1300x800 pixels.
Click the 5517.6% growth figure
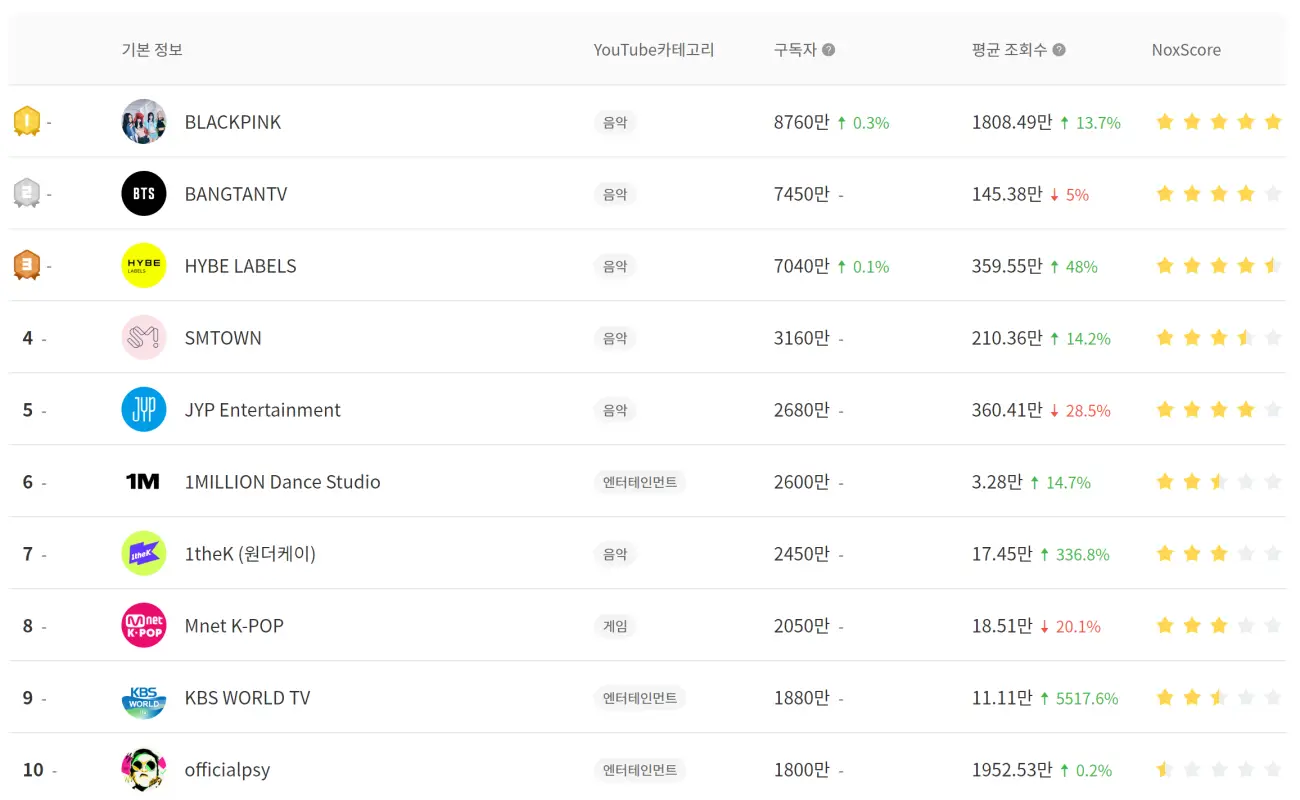(x=1087, y=699)
